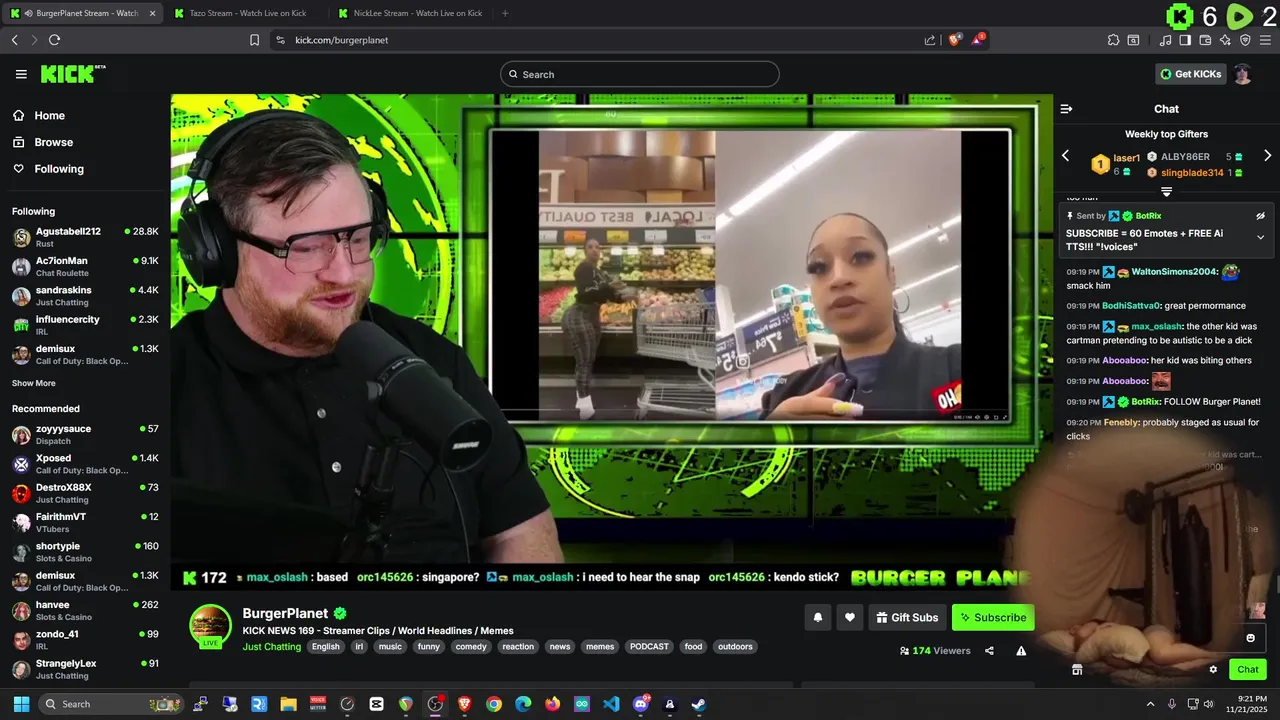Image resolution: width=1280 pixels, height=720 pixels.
Task: Click the Just Chatting category link
Action: click(271, 647)
